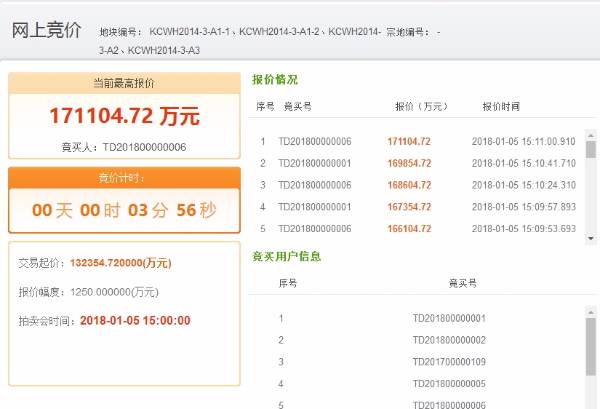Screen dimensions: 600x409
Task: Click the 171104.72 万元 highest price amount
Action: coord(125,116)
